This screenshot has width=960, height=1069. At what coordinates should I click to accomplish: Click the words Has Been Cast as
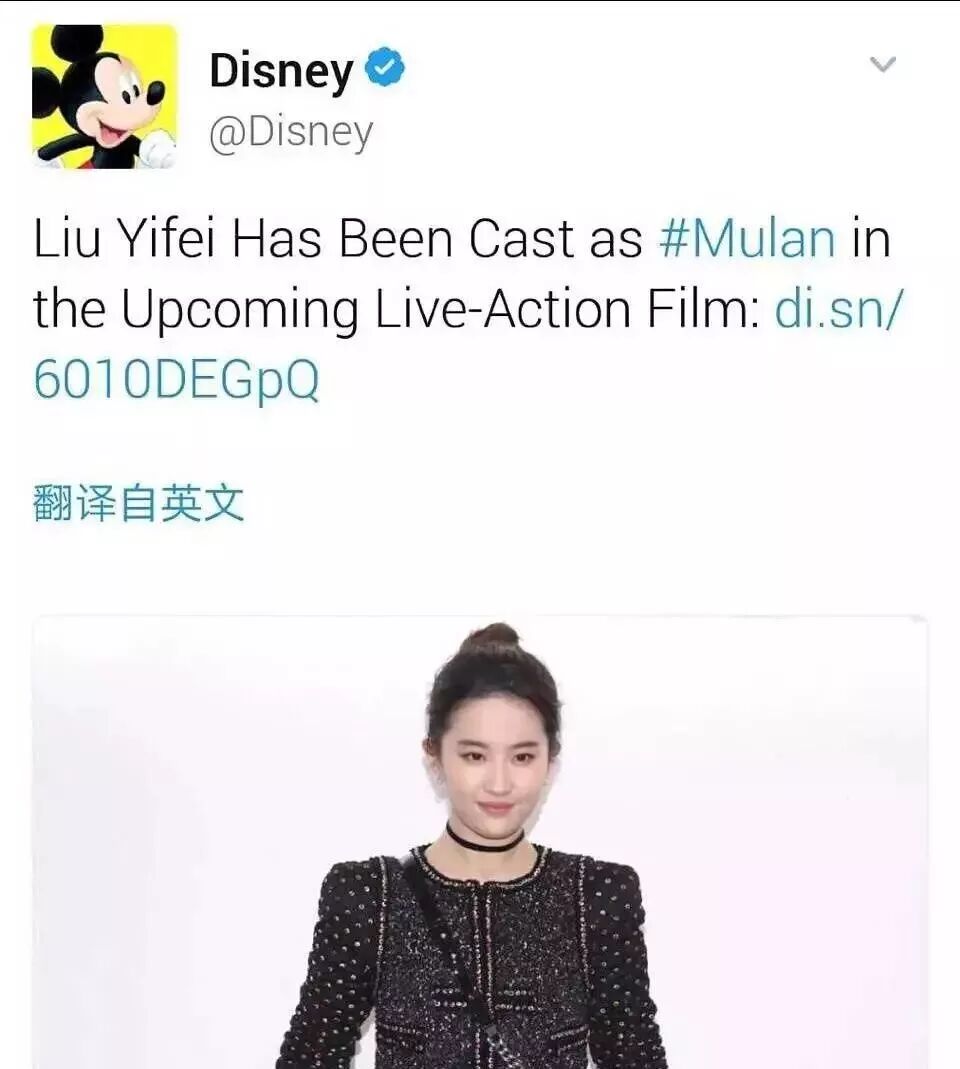click(x=437, y=239)
